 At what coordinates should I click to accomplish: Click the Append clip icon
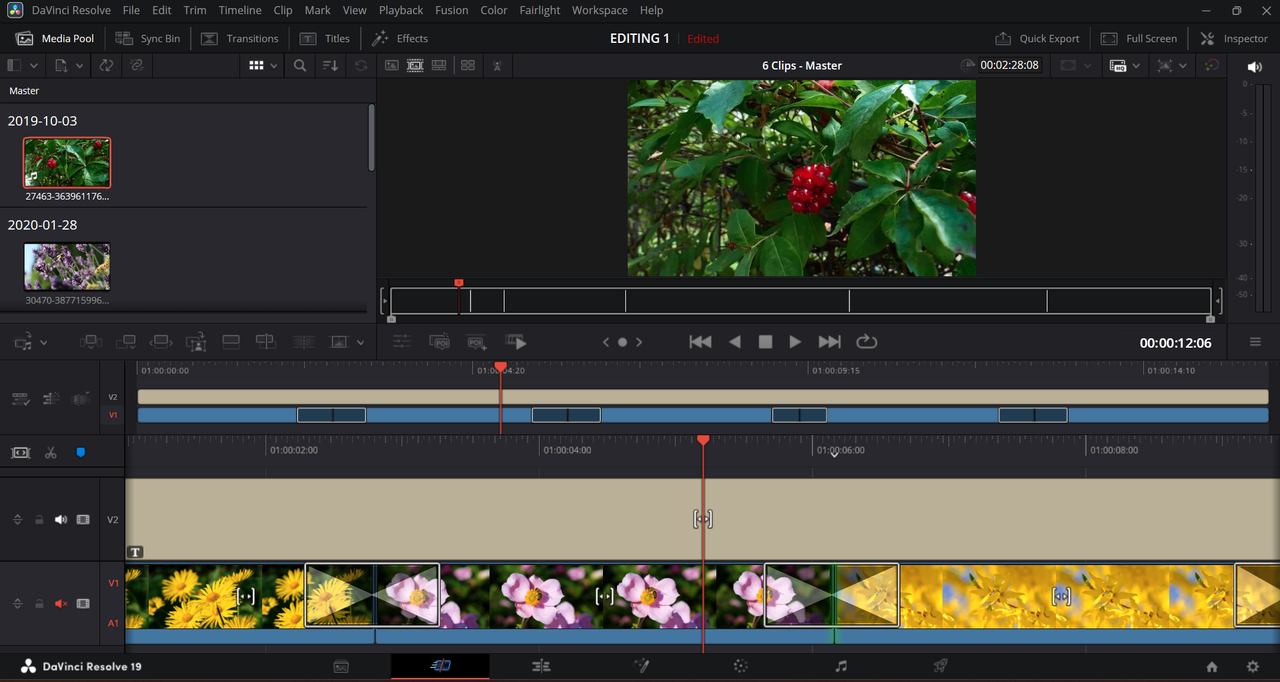[126, 342]
